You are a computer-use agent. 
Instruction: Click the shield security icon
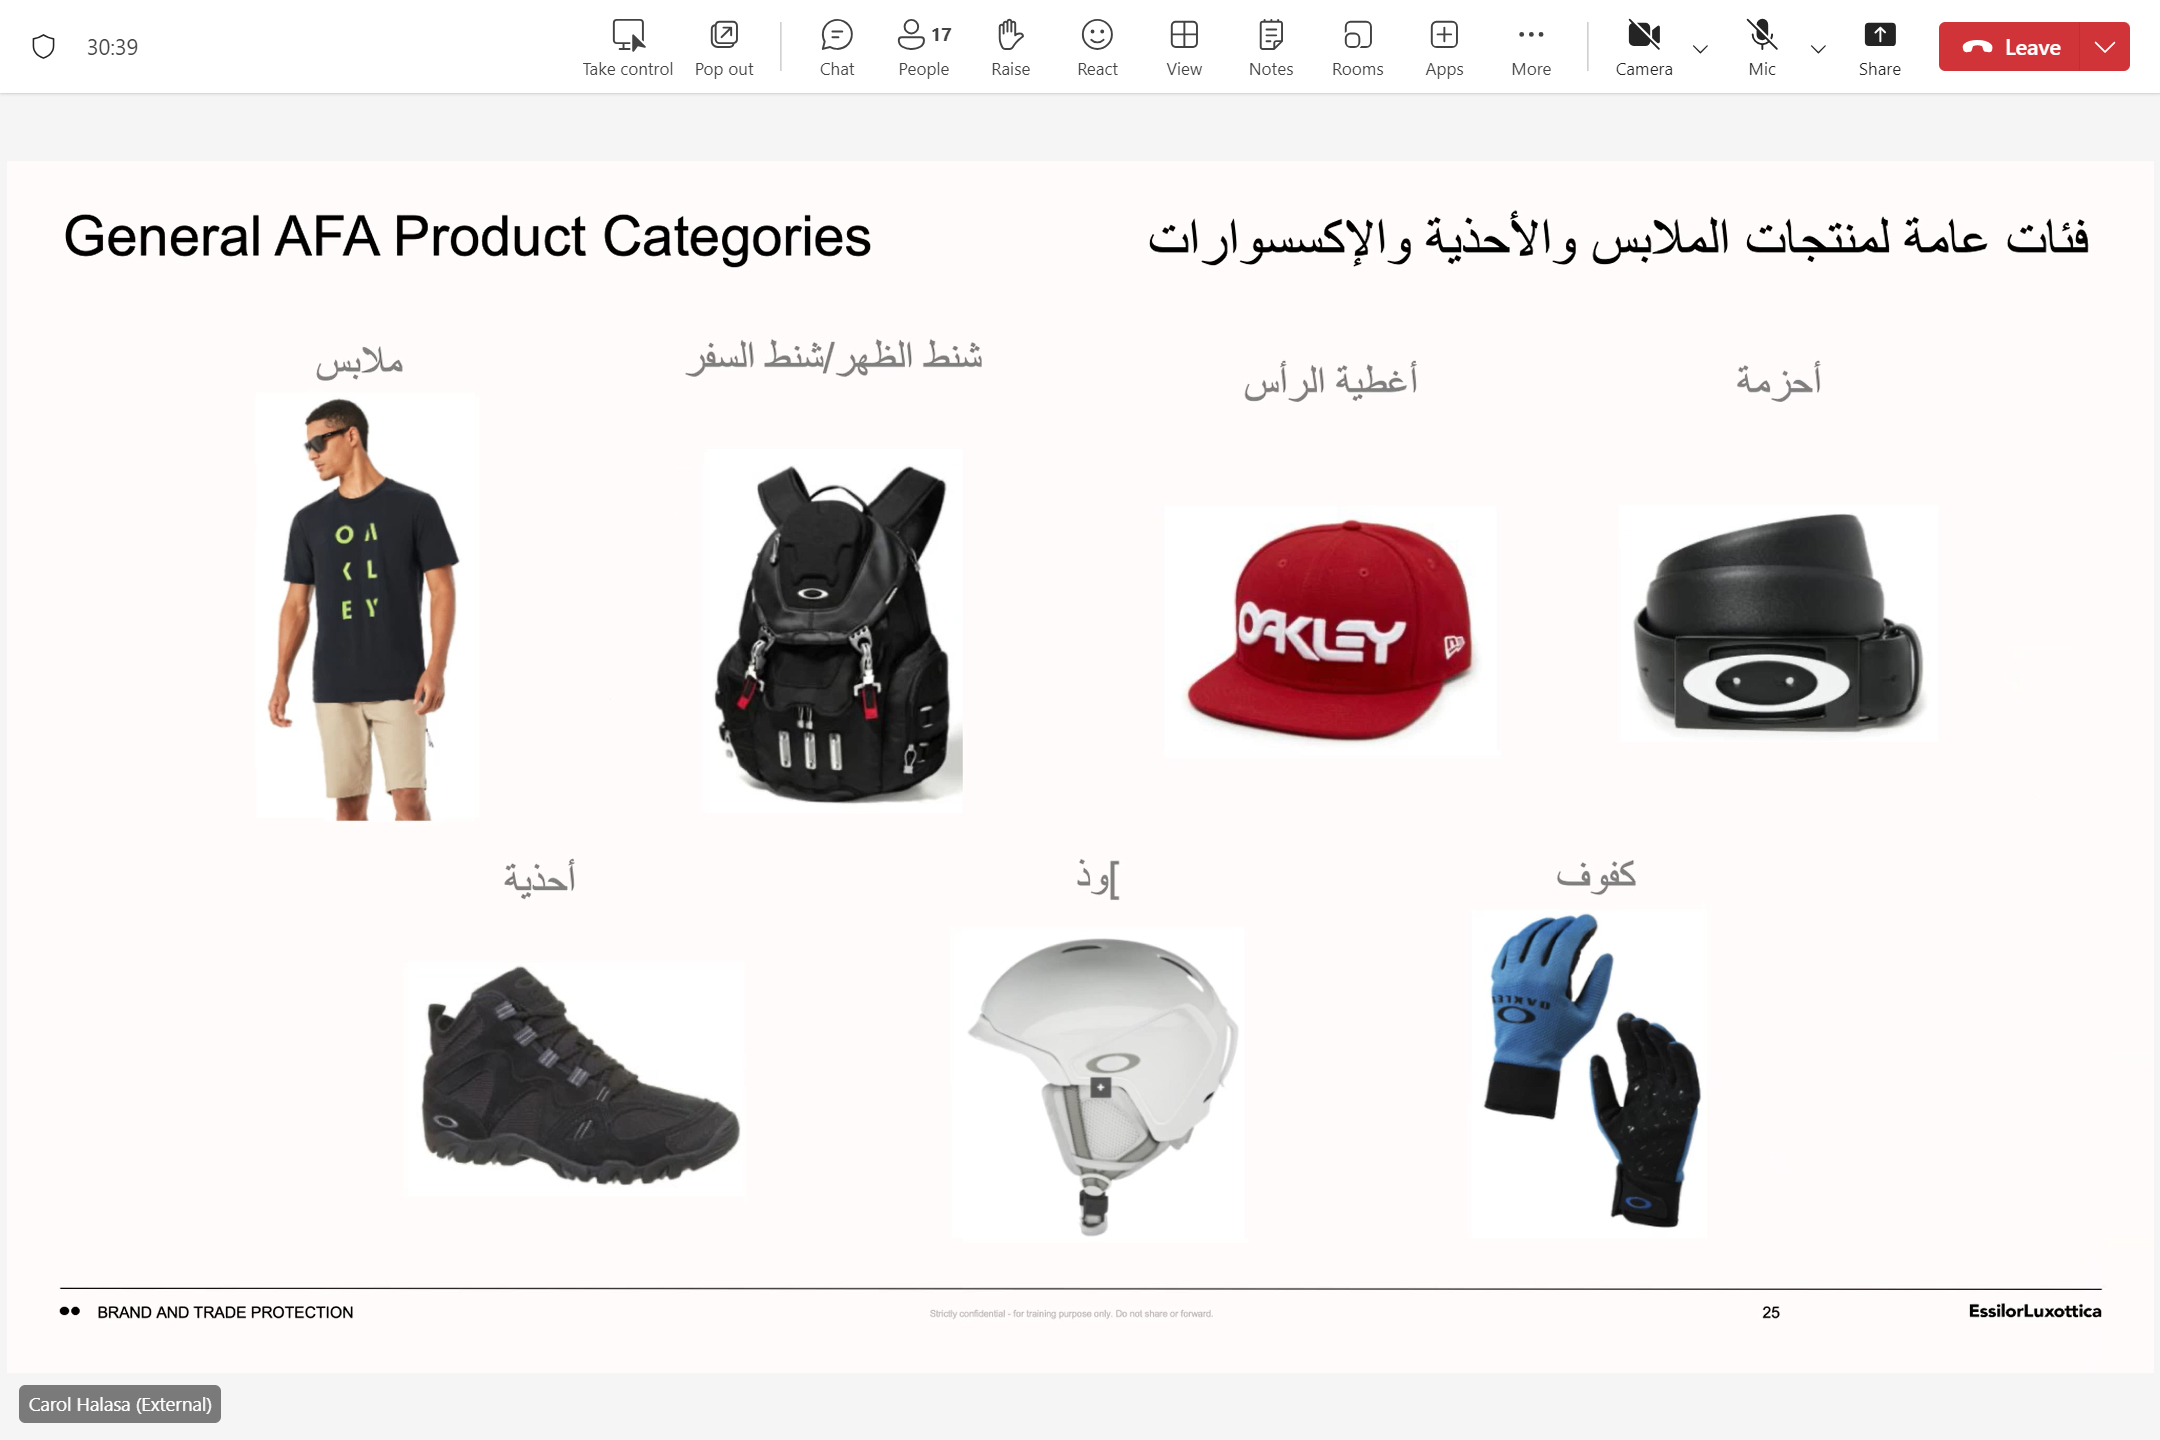click(43, 47)
